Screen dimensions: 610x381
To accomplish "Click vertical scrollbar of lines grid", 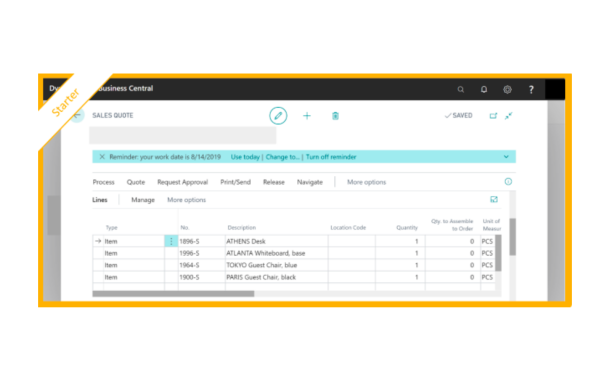I will tap(498, 253).
